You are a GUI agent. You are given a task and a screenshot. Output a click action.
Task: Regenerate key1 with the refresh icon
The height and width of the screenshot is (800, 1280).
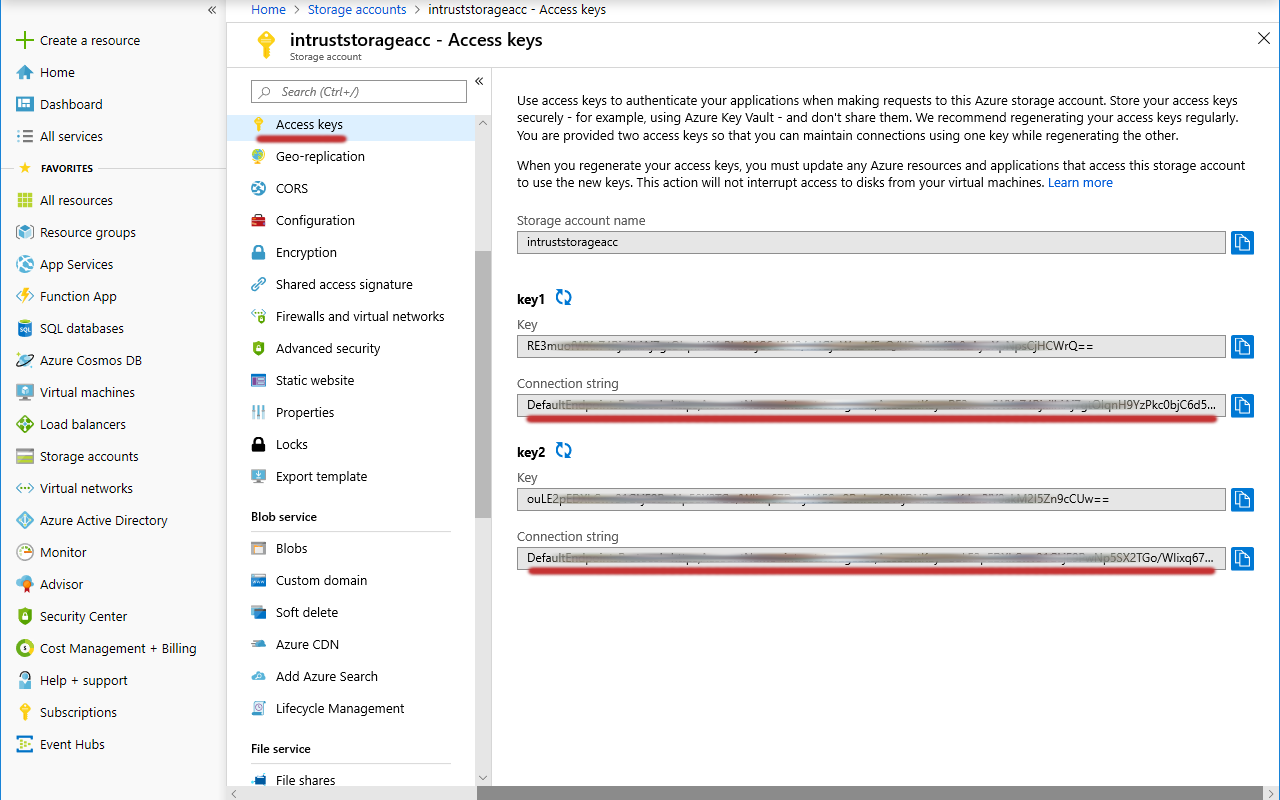(x=564, y=298)
